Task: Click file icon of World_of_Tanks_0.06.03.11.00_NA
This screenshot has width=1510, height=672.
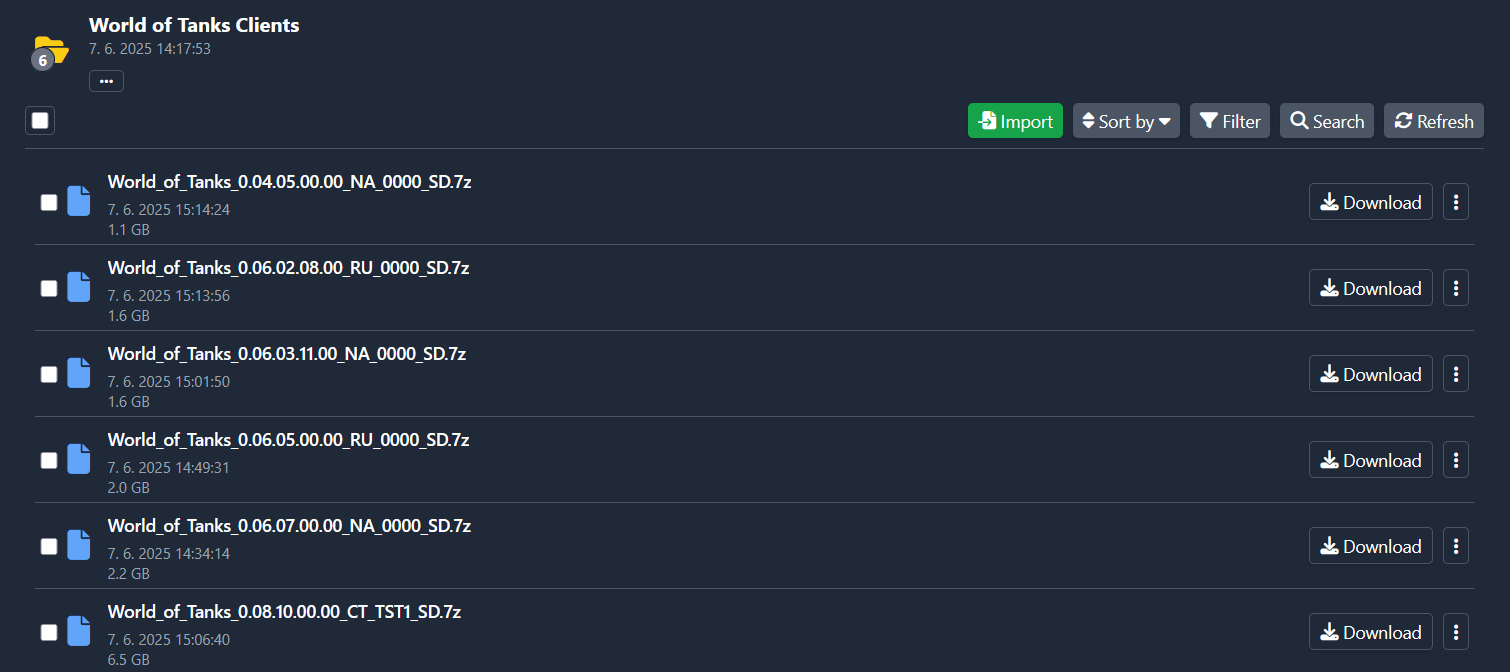Action: pyautogui.click(x=79, y=373)
